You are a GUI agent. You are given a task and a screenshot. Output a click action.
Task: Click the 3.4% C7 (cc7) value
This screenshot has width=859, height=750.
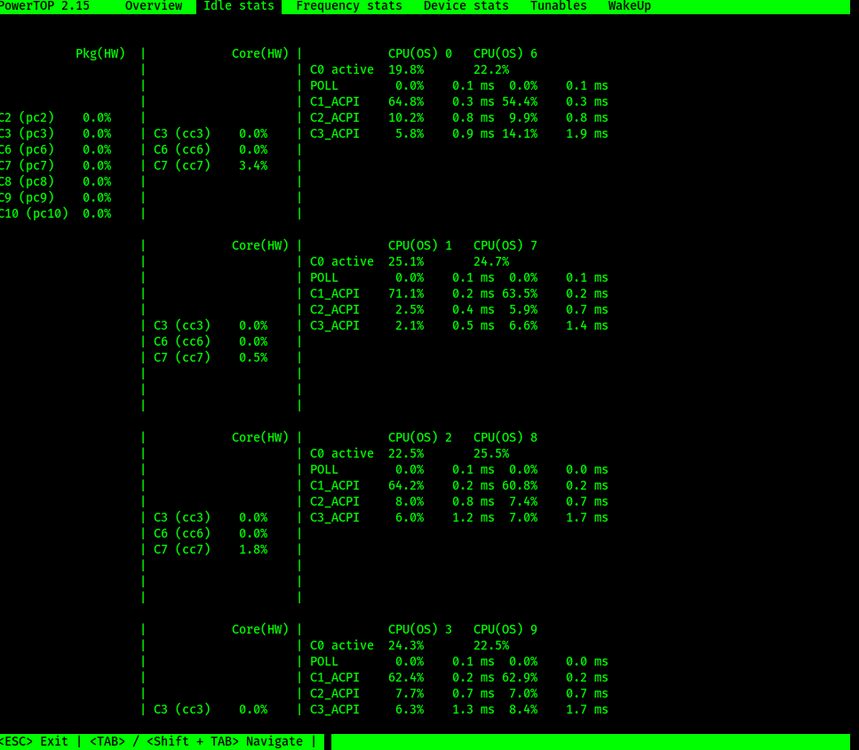click(253, 165)
